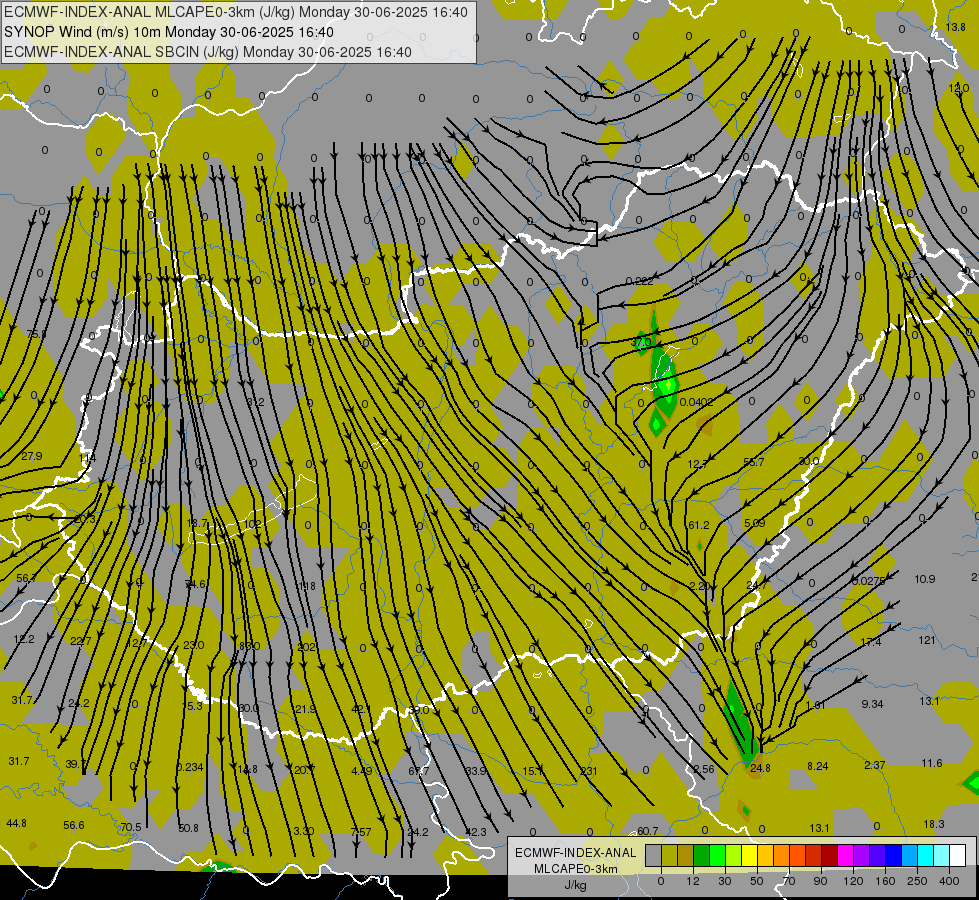
Task: Select the pure yellow swatch in the legend
Action: point(750,856)
